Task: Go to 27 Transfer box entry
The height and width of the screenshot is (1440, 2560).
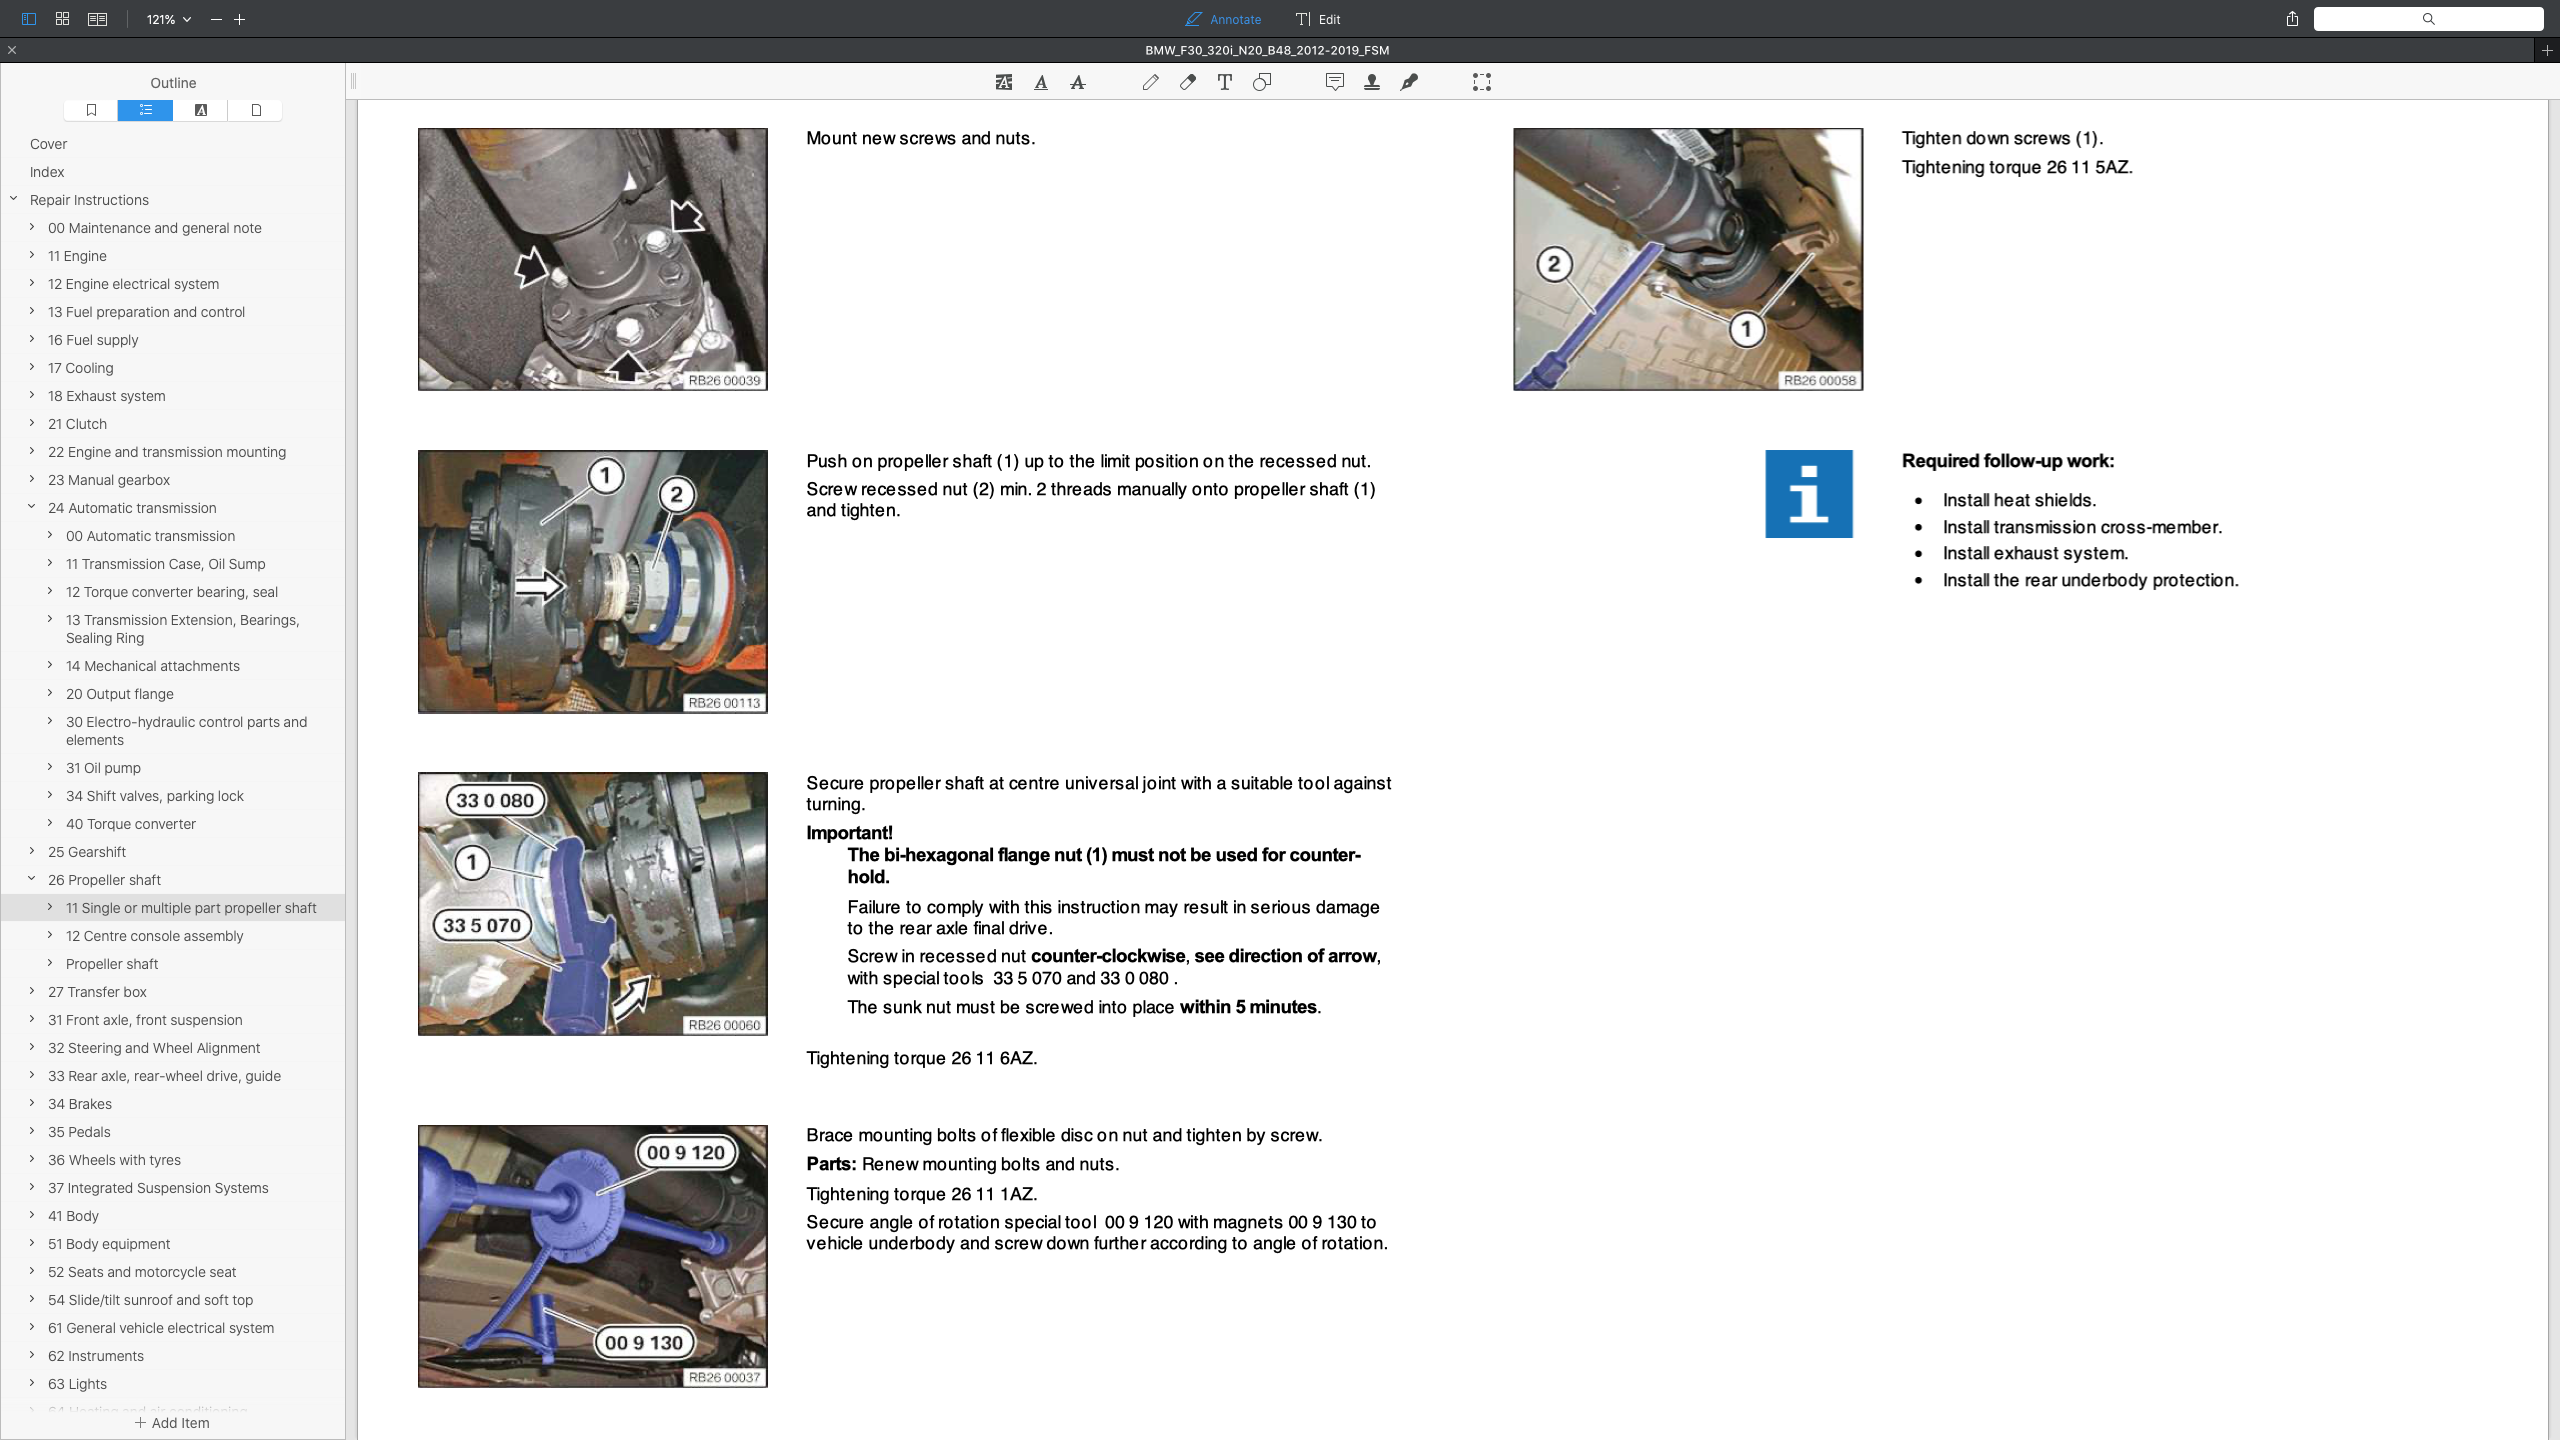Action: point(97,992)
